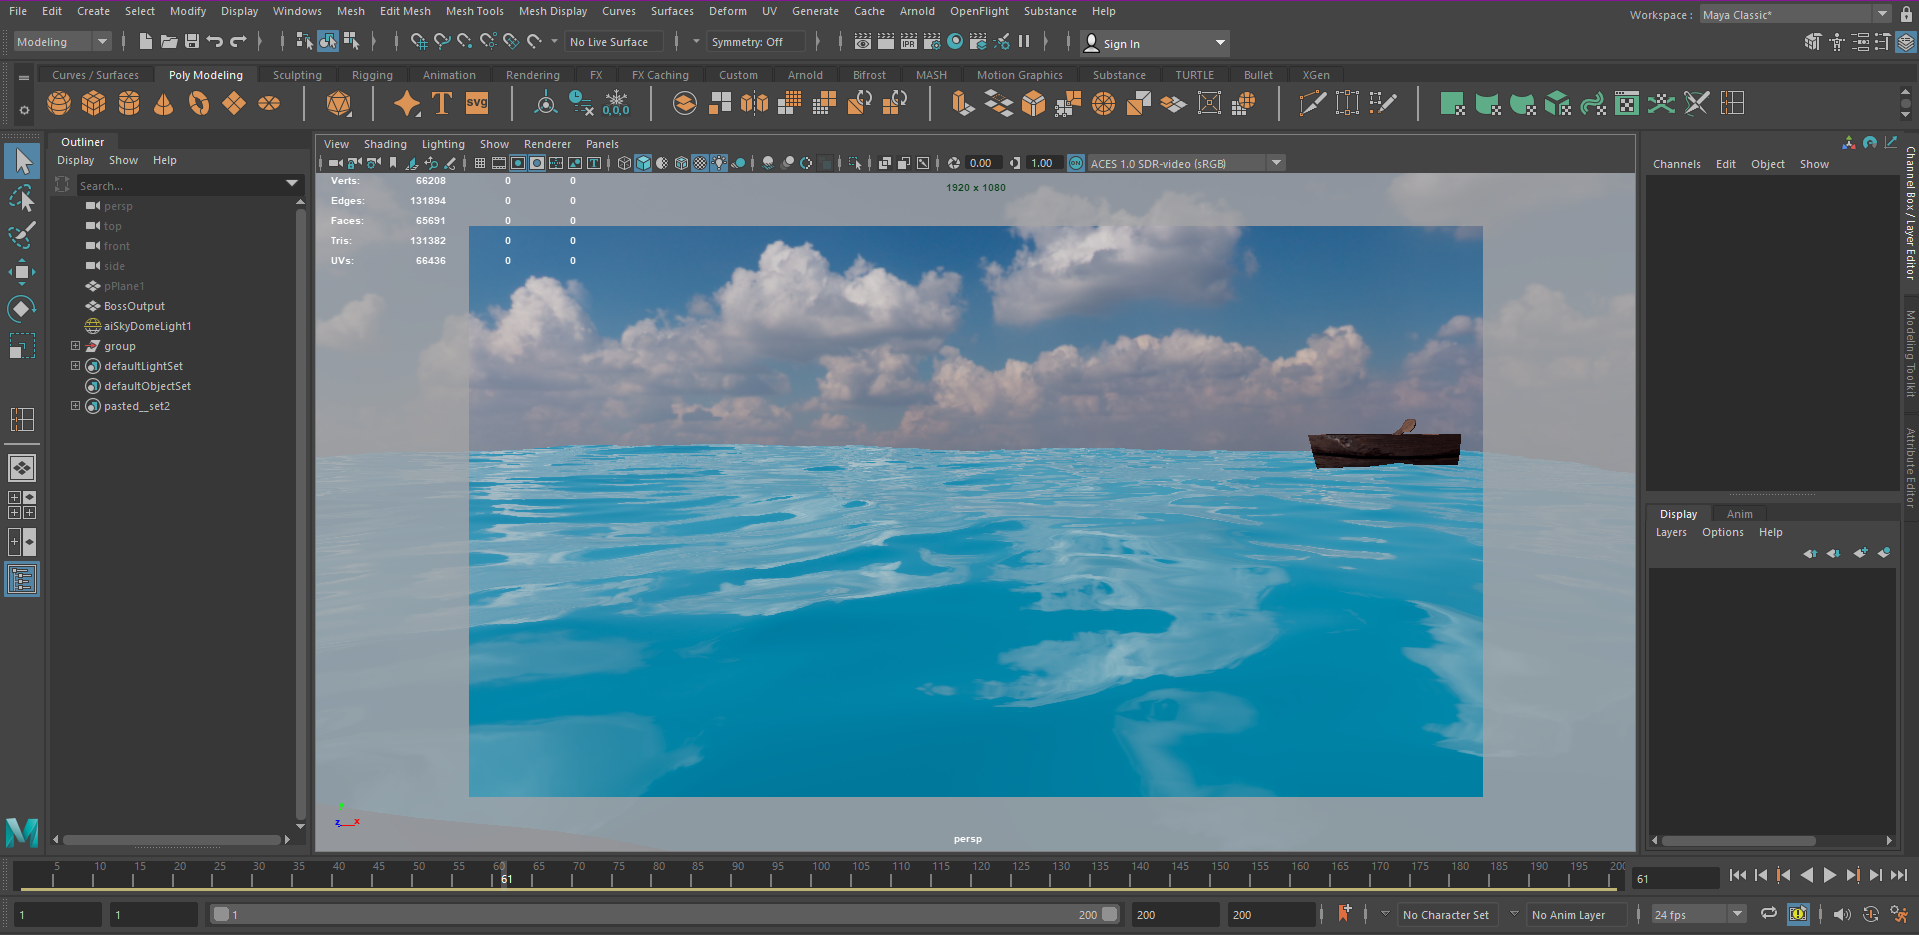Switch to the Anim layer tab

(x=1739, y=514)
